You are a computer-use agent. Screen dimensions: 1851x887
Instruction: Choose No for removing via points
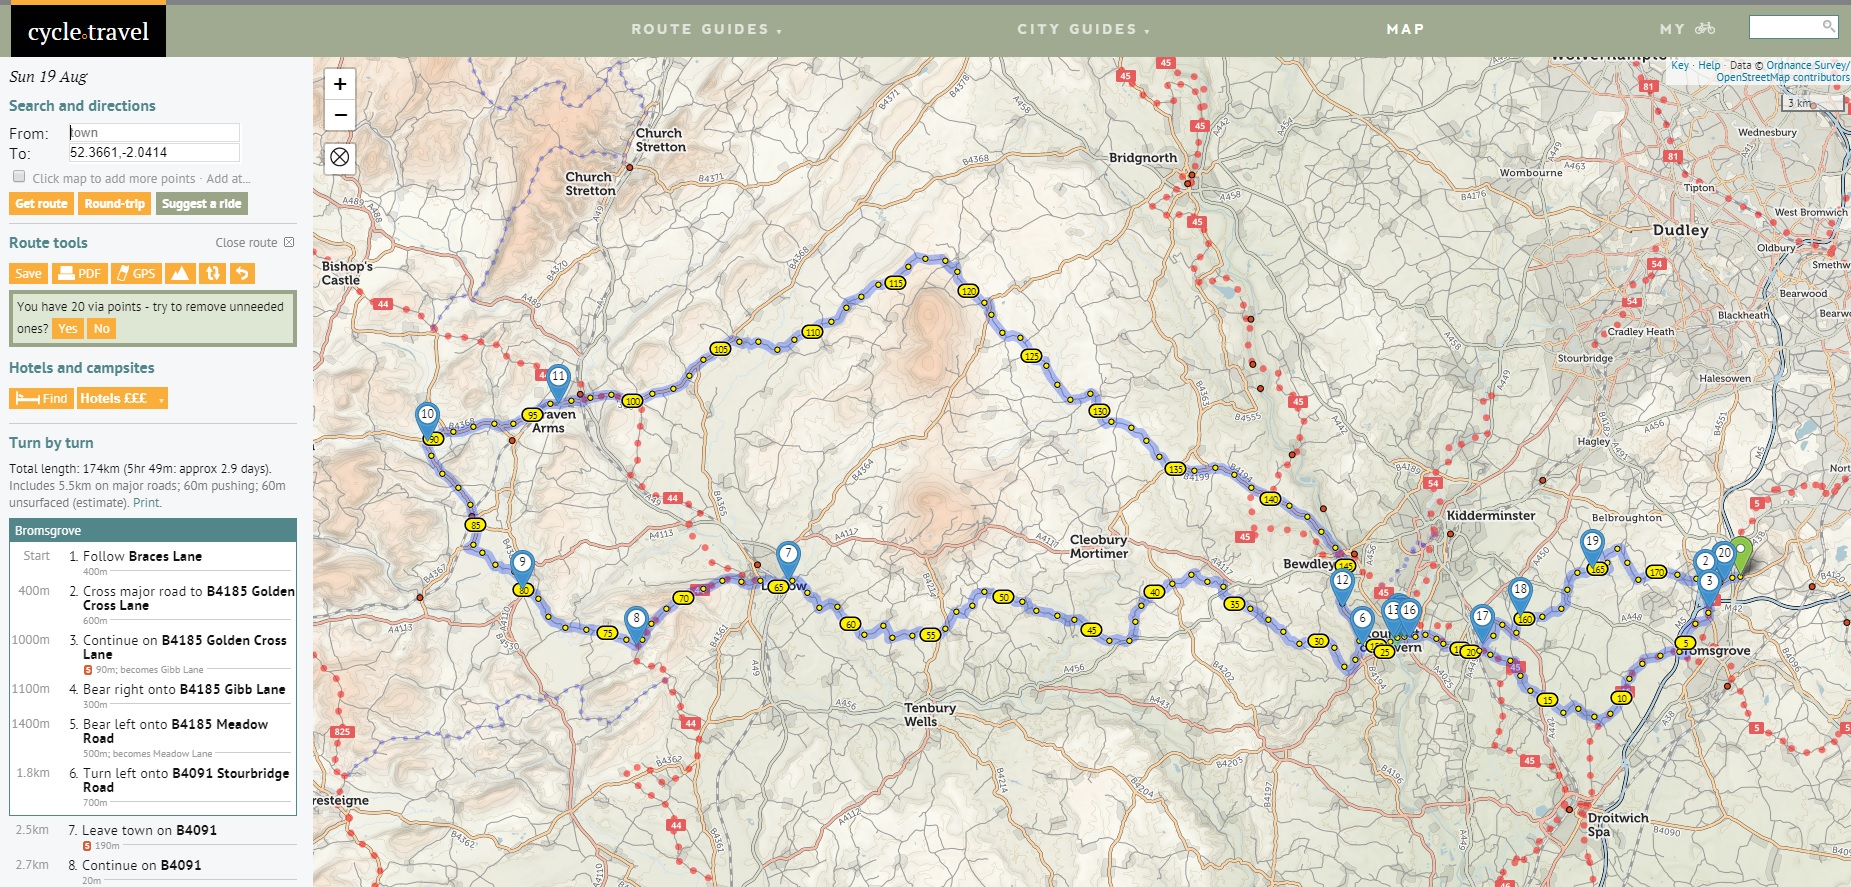coord(101,328)
